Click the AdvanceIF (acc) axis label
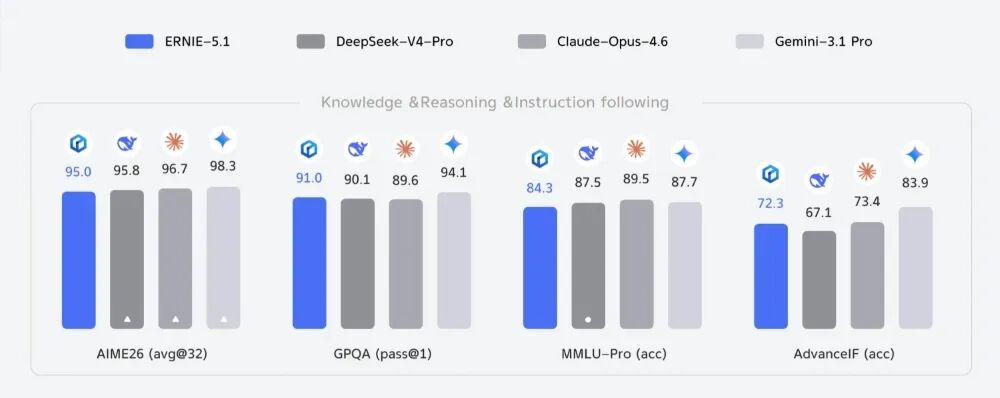The image size is (1000, 398). pos(844,354)
